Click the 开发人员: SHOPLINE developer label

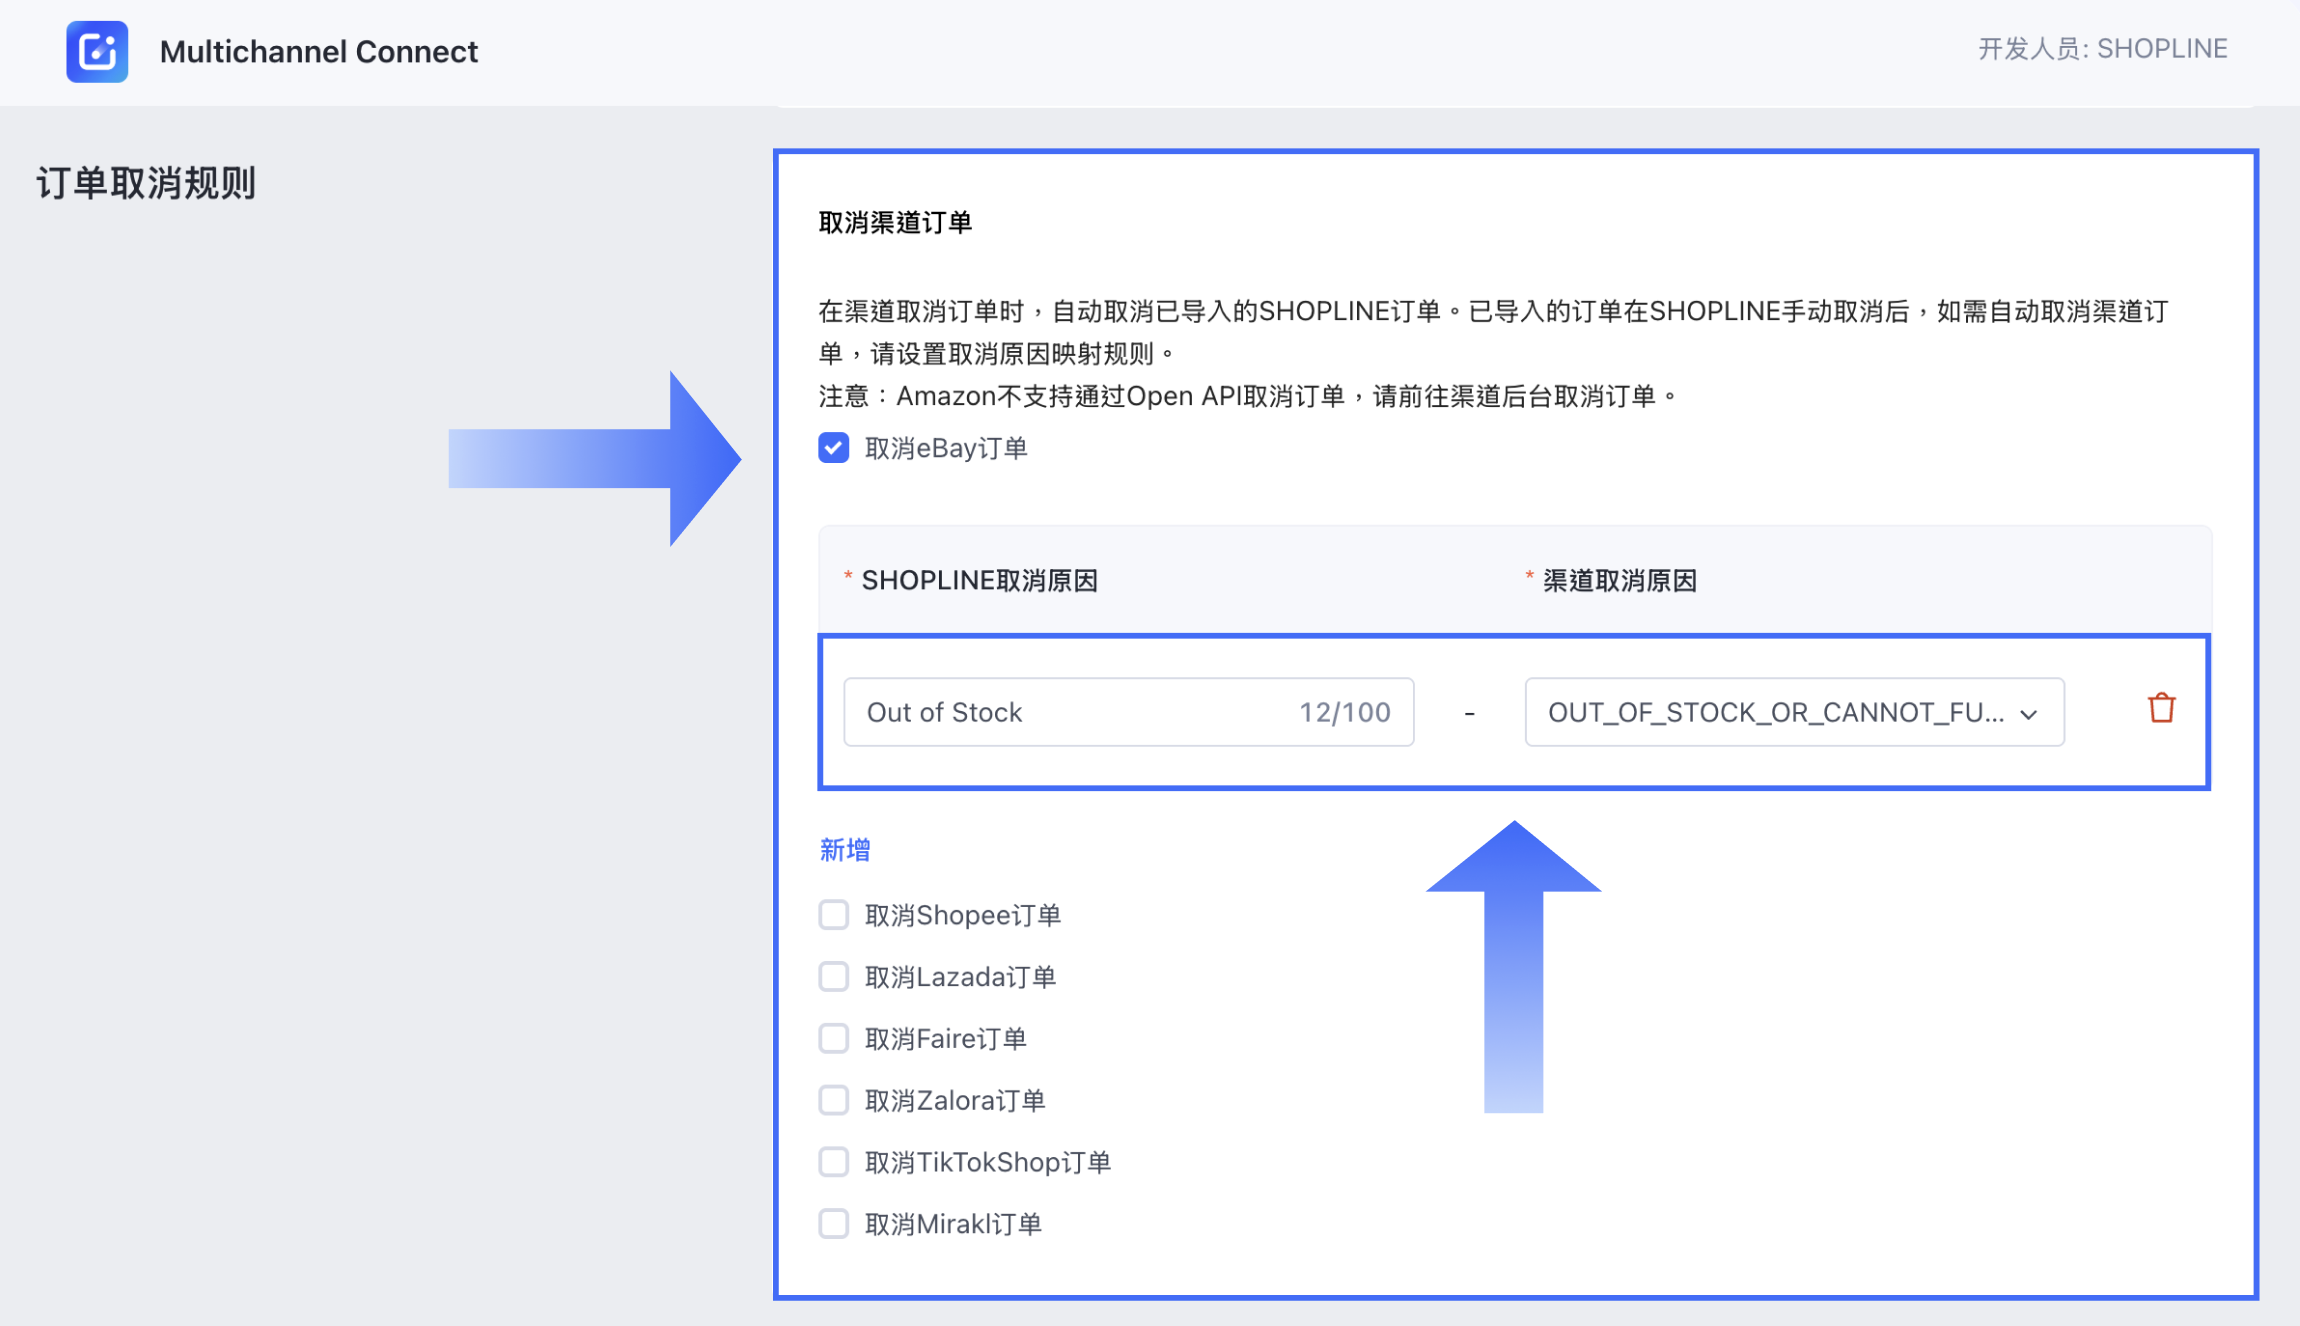click(x=2102, y=49)
